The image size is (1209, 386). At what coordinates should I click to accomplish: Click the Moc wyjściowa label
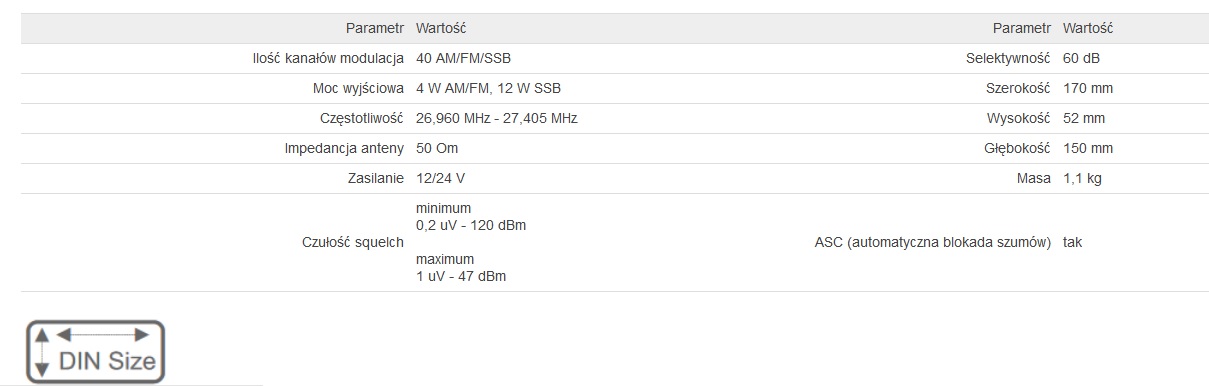tap(358, 88)
